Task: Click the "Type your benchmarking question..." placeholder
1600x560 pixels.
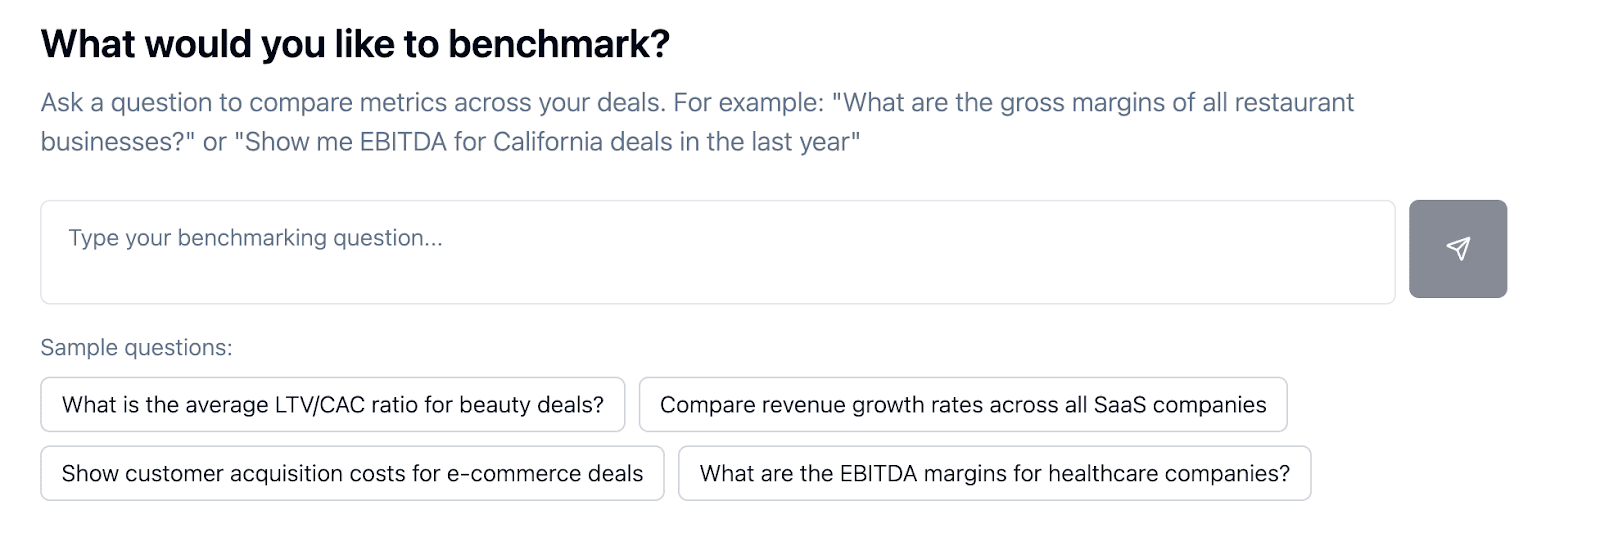Action: pyautogui.click(x=255, y=238)
